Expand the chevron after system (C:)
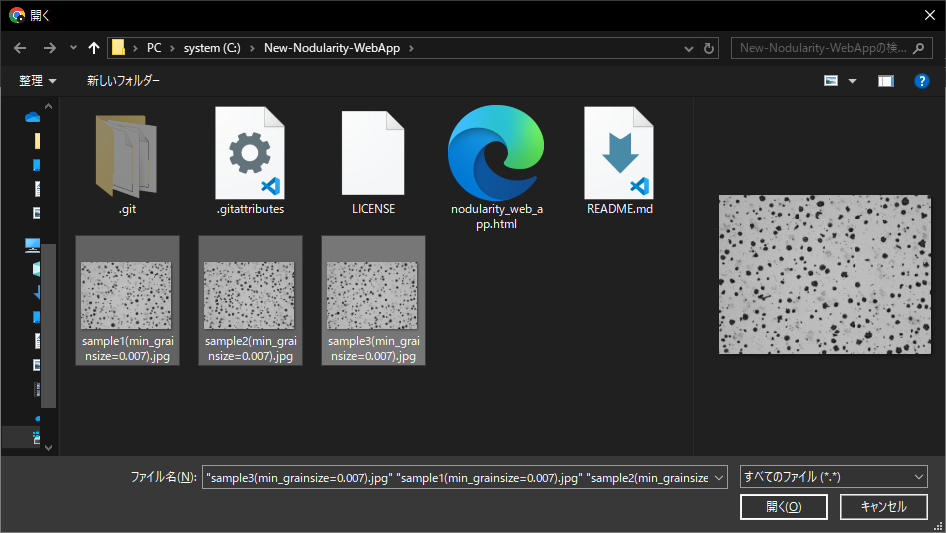946x533 pixels. click(x=252, y=48)
